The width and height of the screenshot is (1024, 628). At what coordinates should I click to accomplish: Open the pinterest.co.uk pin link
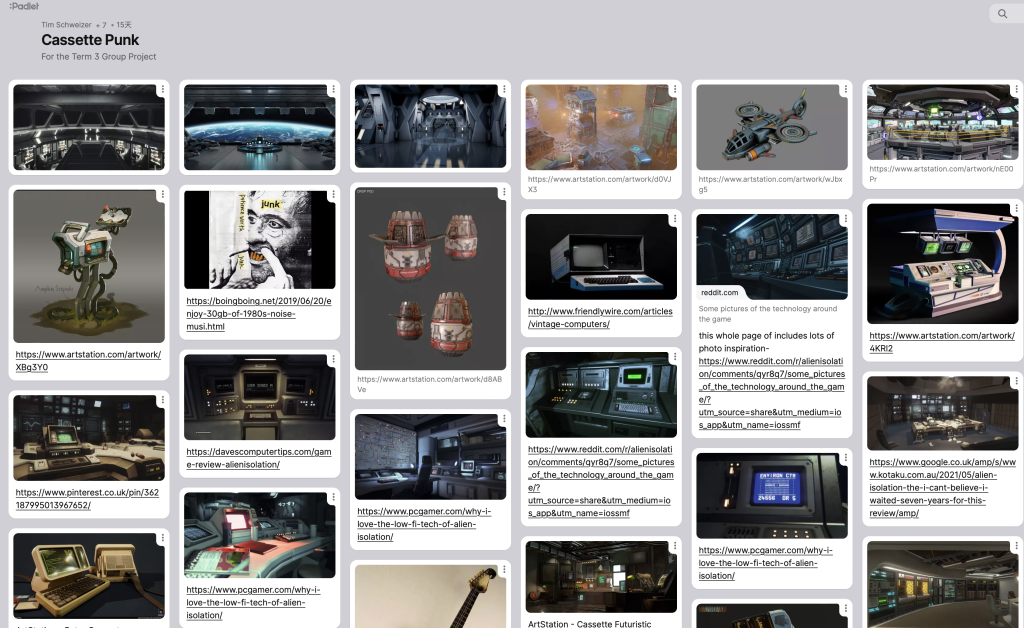point(87,499)
